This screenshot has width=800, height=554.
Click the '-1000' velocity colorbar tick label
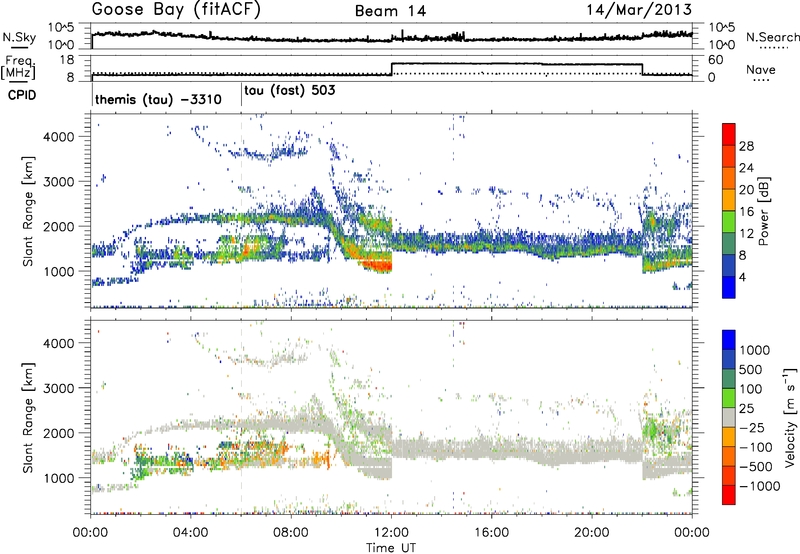760,486
